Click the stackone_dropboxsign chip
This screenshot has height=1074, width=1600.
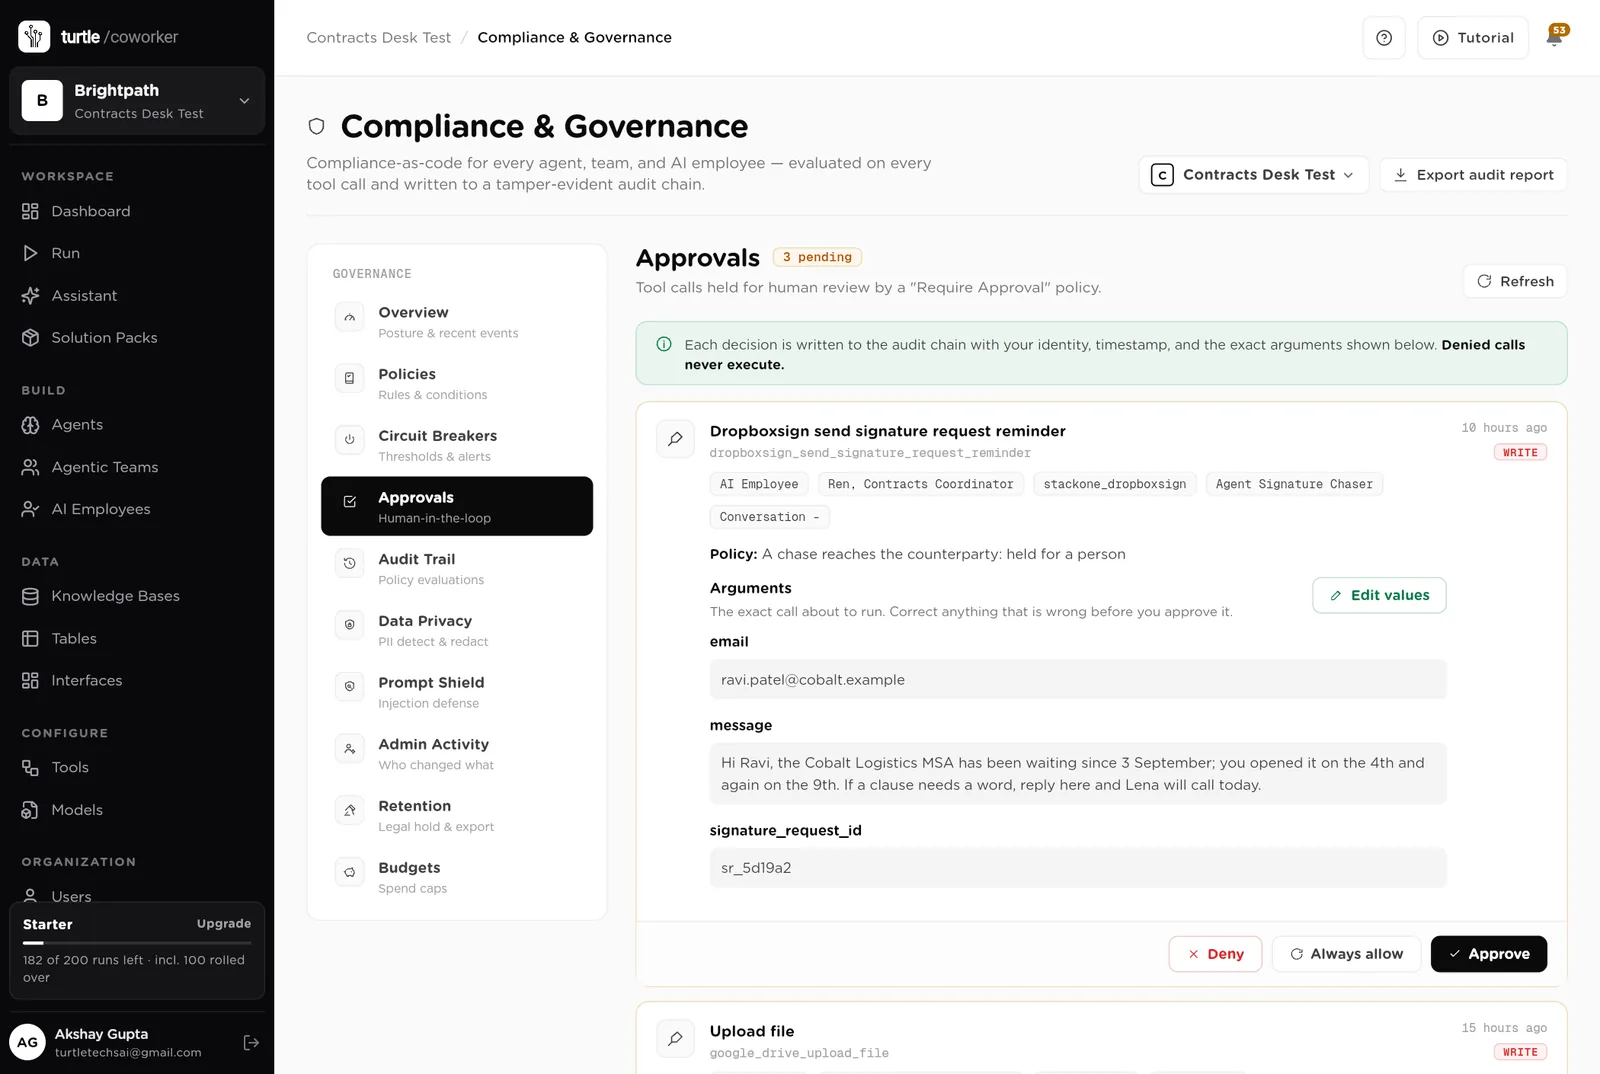1115,484
